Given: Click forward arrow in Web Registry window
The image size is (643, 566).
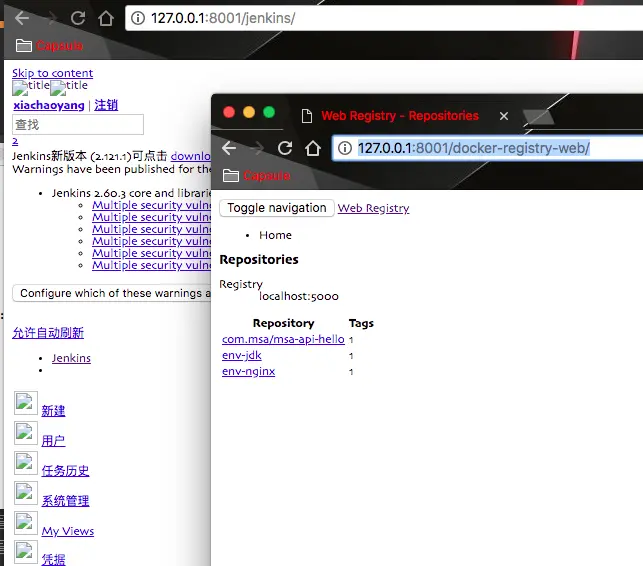Looking at the screenshot, I should (257, 148).
